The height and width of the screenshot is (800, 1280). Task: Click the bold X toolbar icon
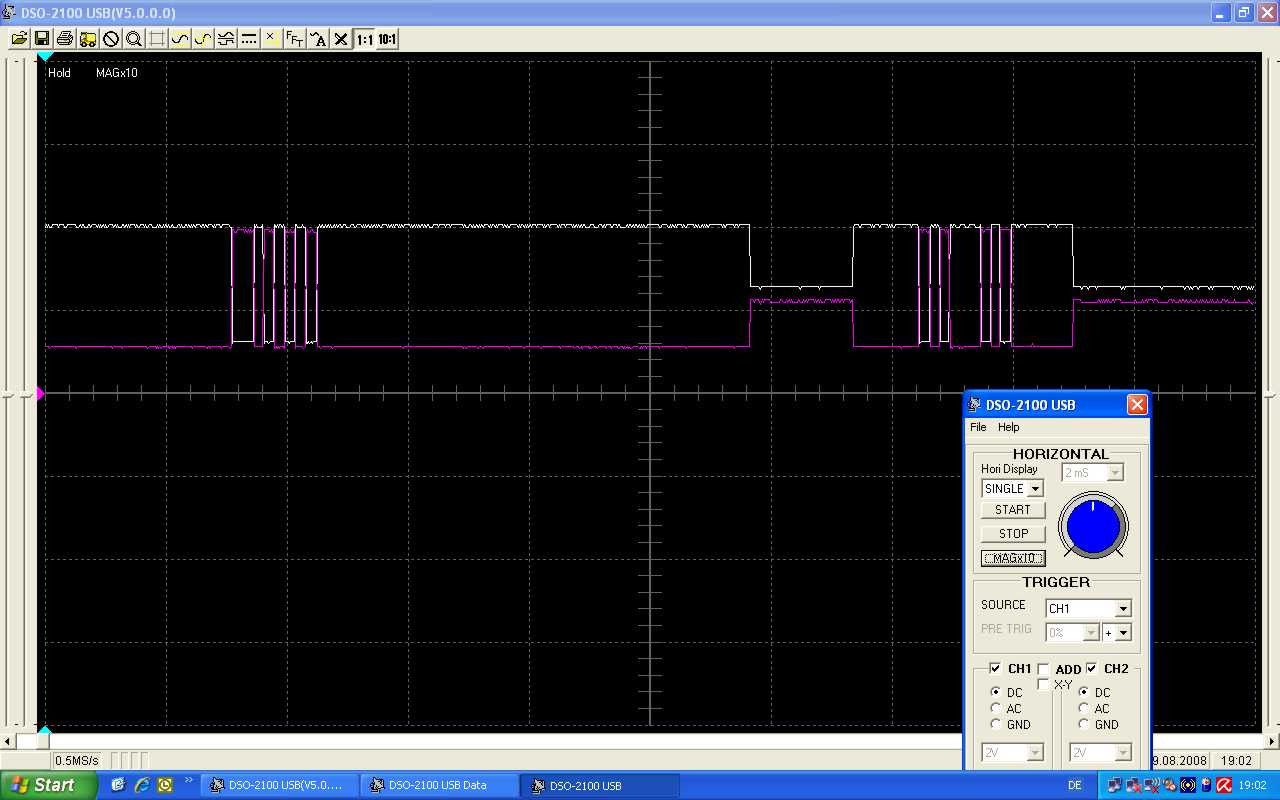(341, 39)
